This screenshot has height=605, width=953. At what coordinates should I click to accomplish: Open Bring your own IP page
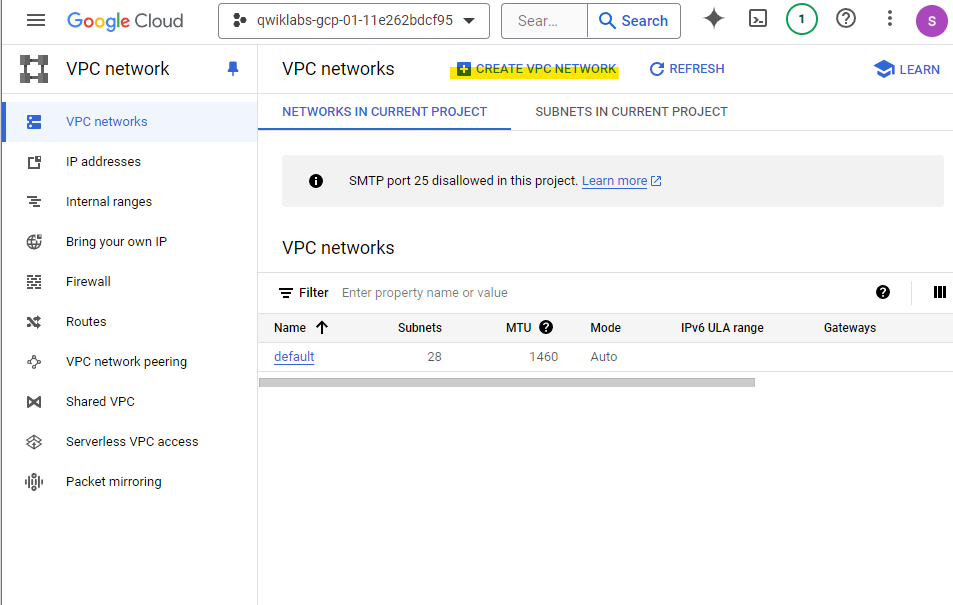[x=129, y=242]
